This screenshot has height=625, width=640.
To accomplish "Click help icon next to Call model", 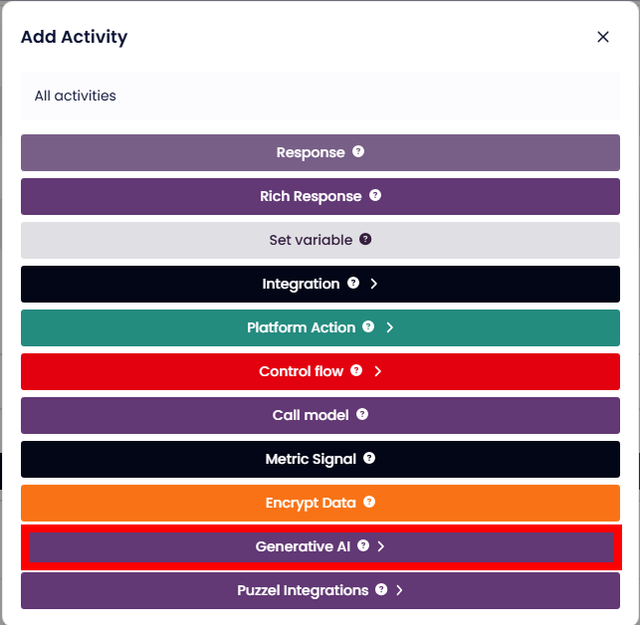I will [x=362, y=414].
